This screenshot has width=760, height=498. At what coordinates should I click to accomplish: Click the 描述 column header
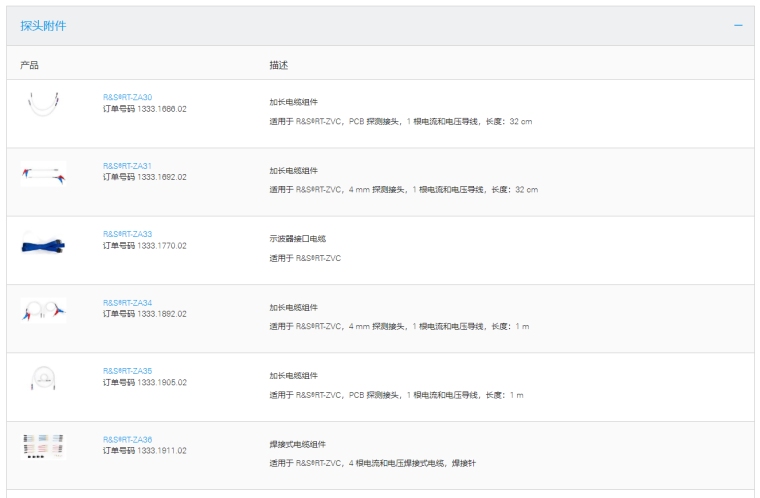click(x=279, y=65)
